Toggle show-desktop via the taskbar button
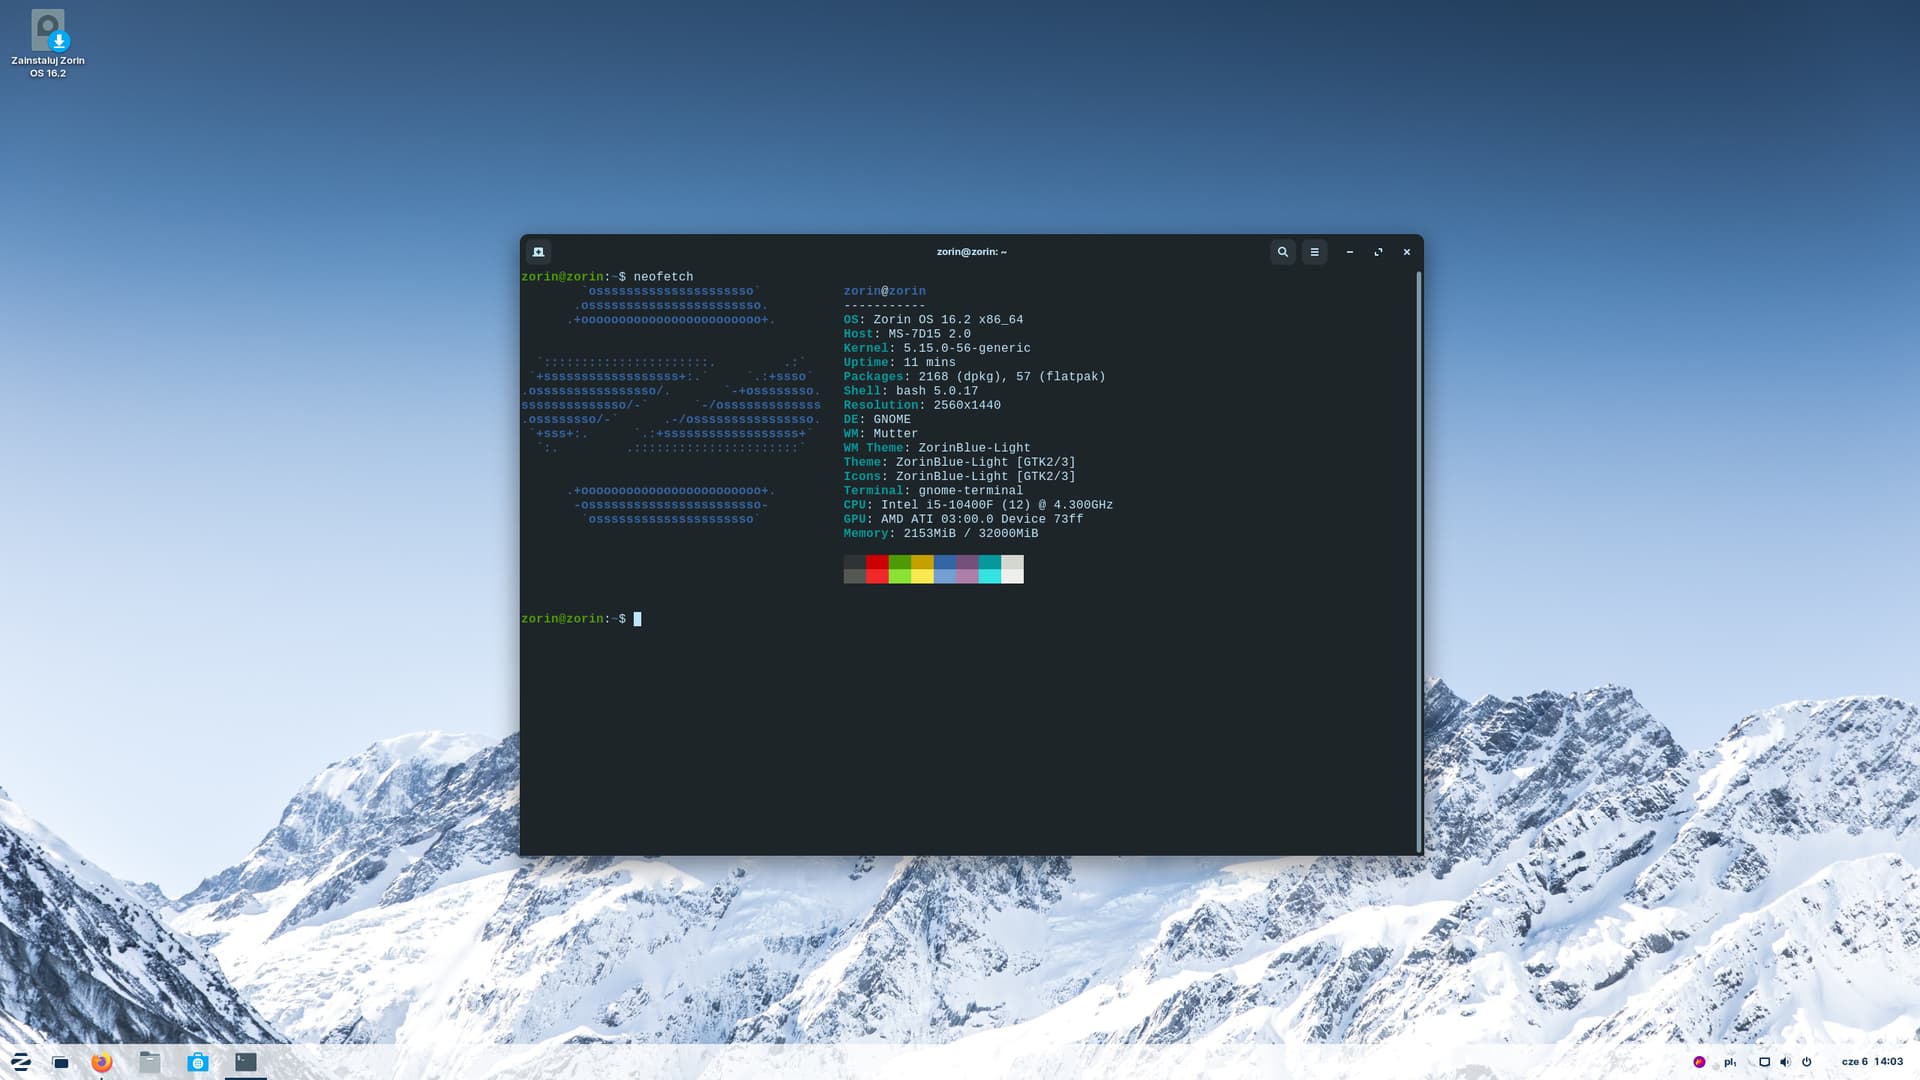 [x=60, y=1062]
